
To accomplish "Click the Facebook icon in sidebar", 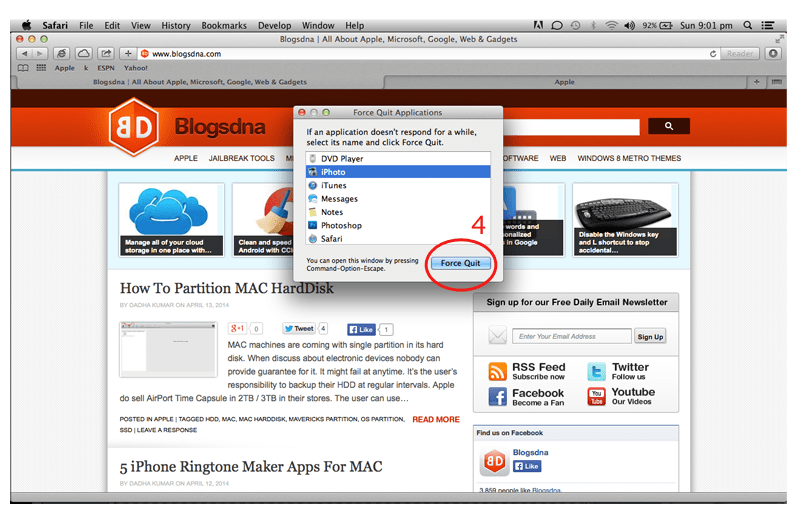I will tap(497, 396).
